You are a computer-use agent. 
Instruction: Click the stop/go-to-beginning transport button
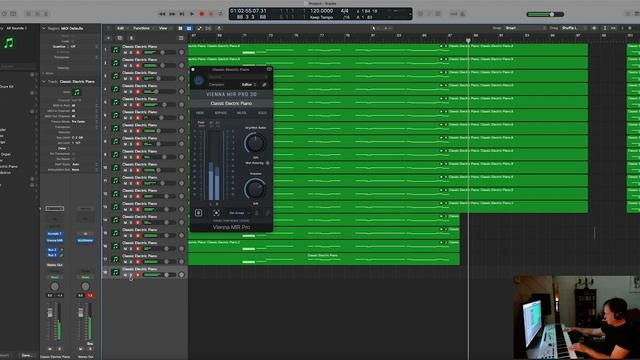tap(182, 14)
